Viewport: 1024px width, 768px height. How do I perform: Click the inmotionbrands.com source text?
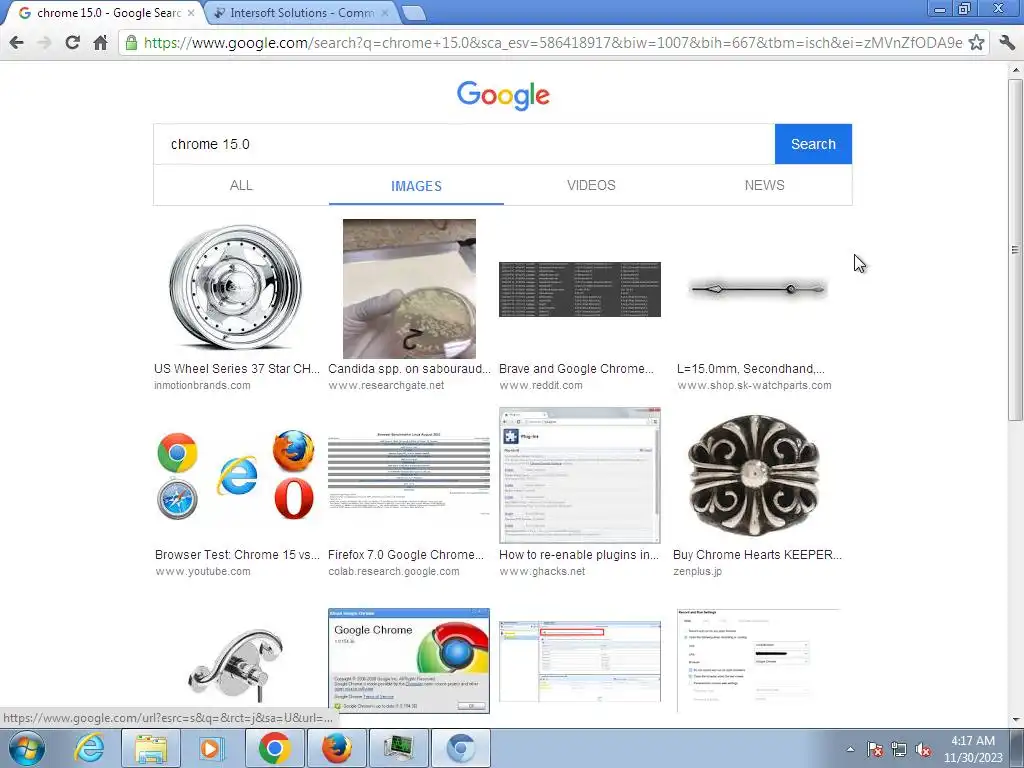[x=202, y=385]
